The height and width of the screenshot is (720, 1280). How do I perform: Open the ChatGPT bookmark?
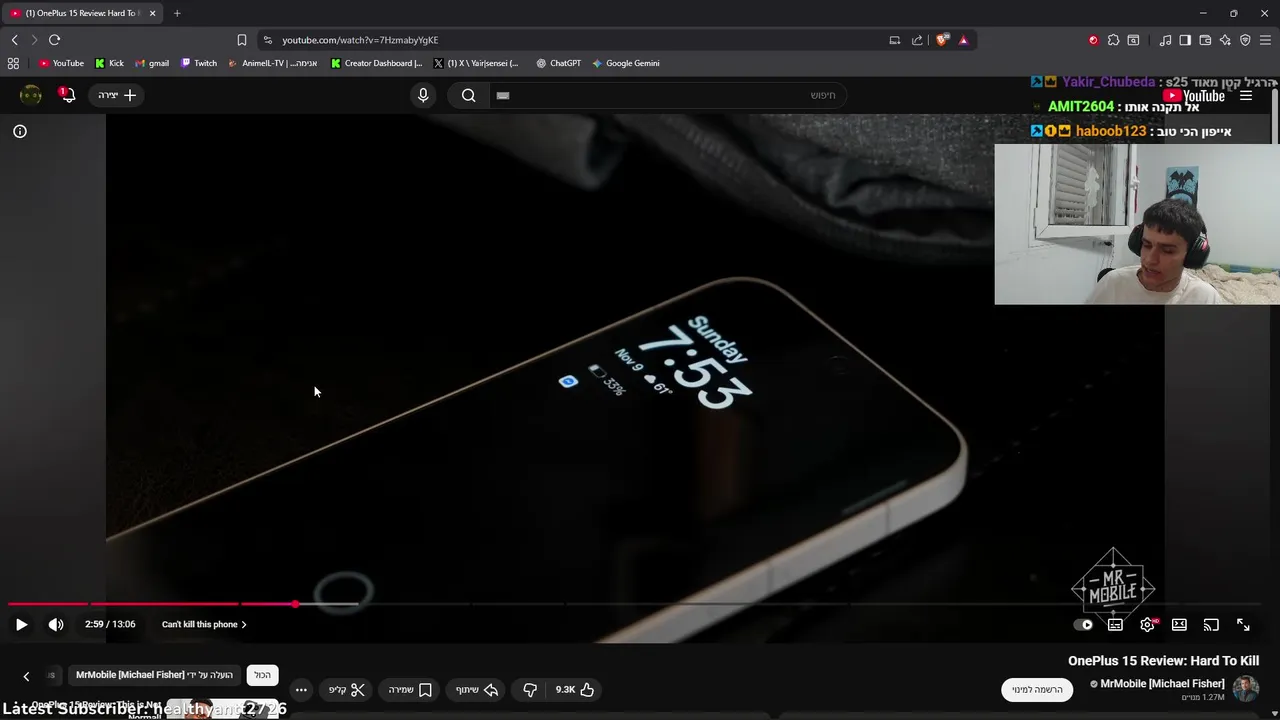[558, 63]
